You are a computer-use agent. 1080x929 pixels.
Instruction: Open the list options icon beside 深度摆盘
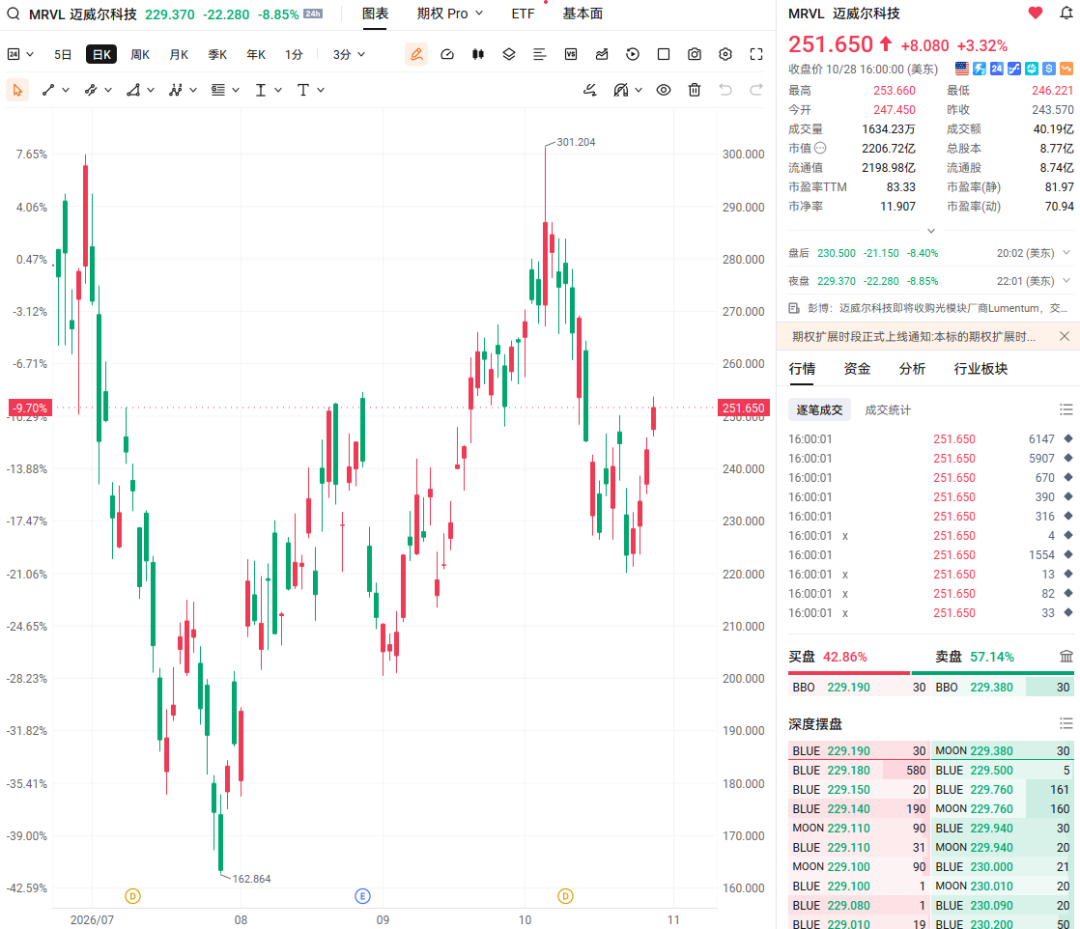pos(1066,723)
